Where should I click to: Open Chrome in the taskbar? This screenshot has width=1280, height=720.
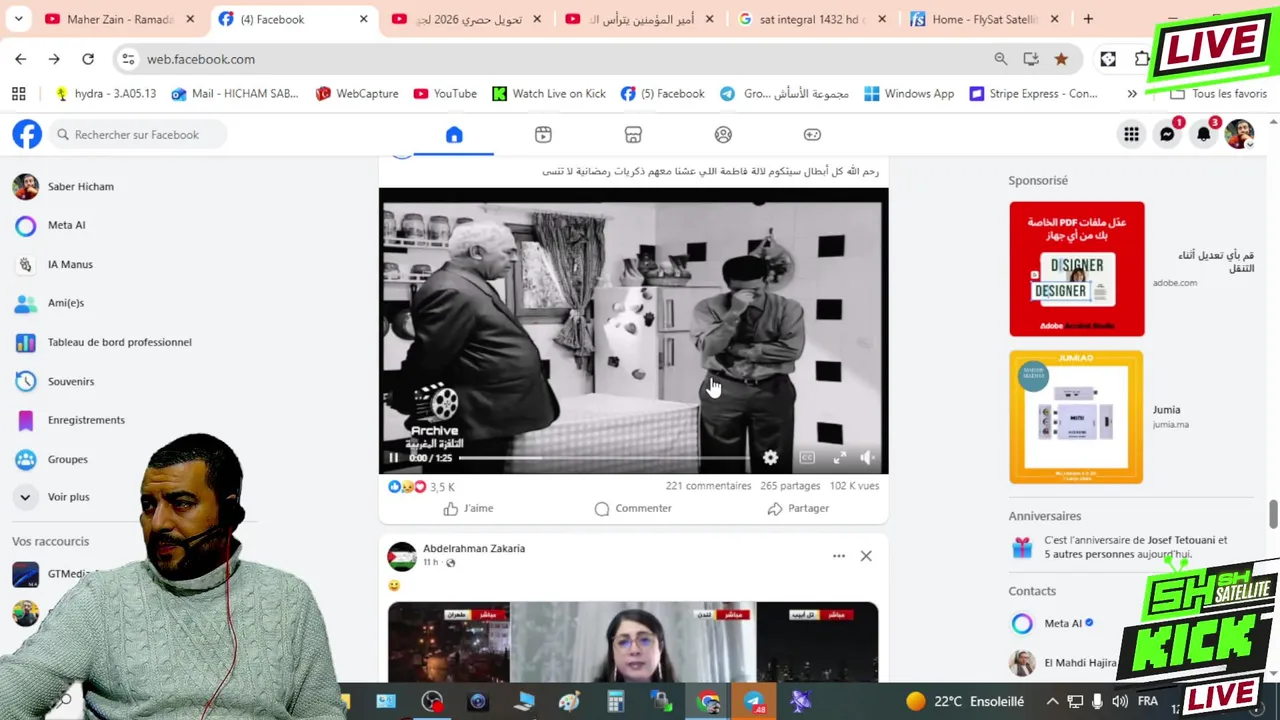(x=708, y=701)
